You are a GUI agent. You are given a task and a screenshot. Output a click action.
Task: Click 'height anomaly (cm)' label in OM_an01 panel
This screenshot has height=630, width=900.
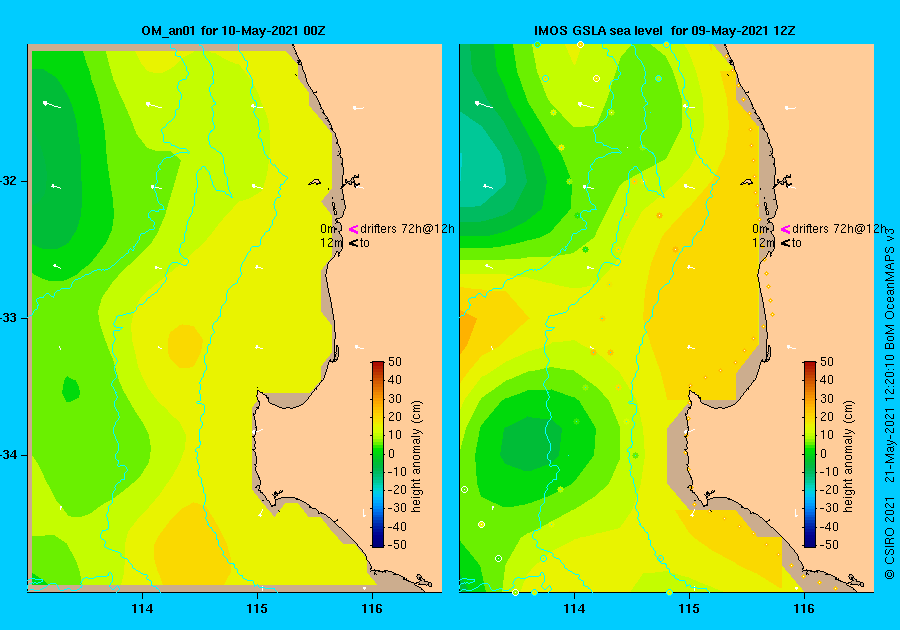pos(416,456)
